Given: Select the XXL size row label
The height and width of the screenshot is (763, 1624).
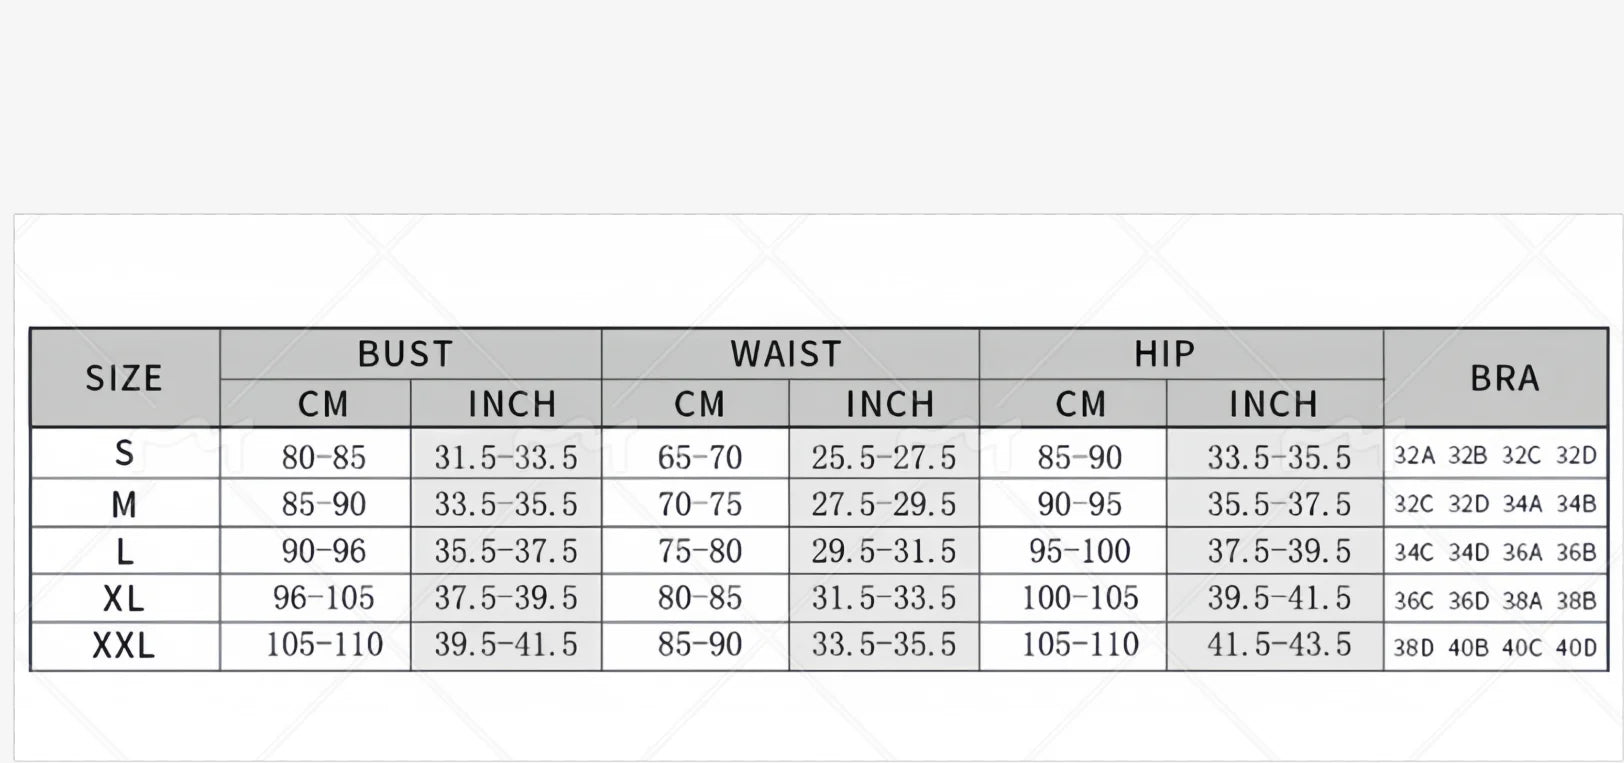Looking at the screenshot, I should pyautogui.click(x=124, y=645).
